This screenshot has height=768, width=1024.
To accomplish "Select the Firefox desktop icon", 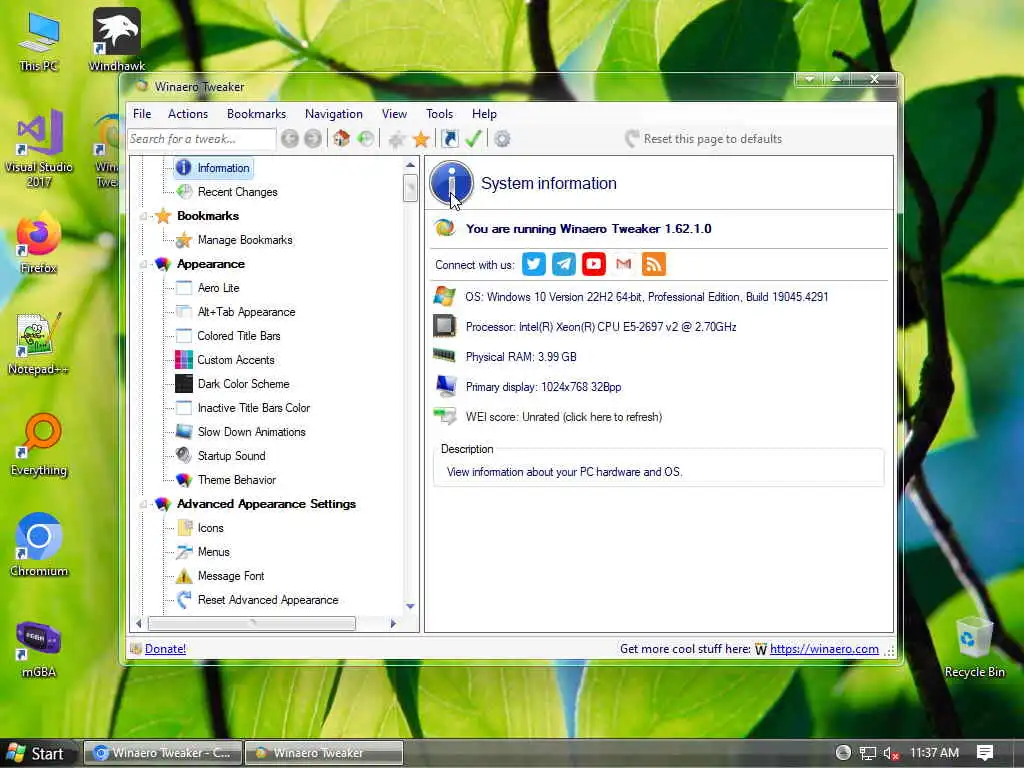I will pyautogui.click(x=39, y=243).
